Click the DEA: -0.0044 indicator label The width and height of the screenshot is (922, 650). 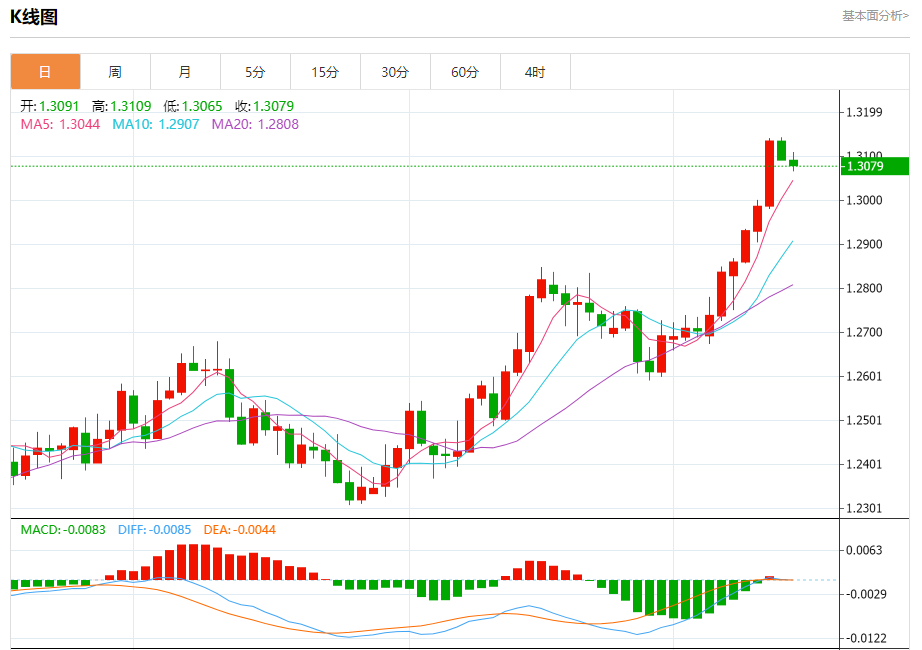click(239, 529)
